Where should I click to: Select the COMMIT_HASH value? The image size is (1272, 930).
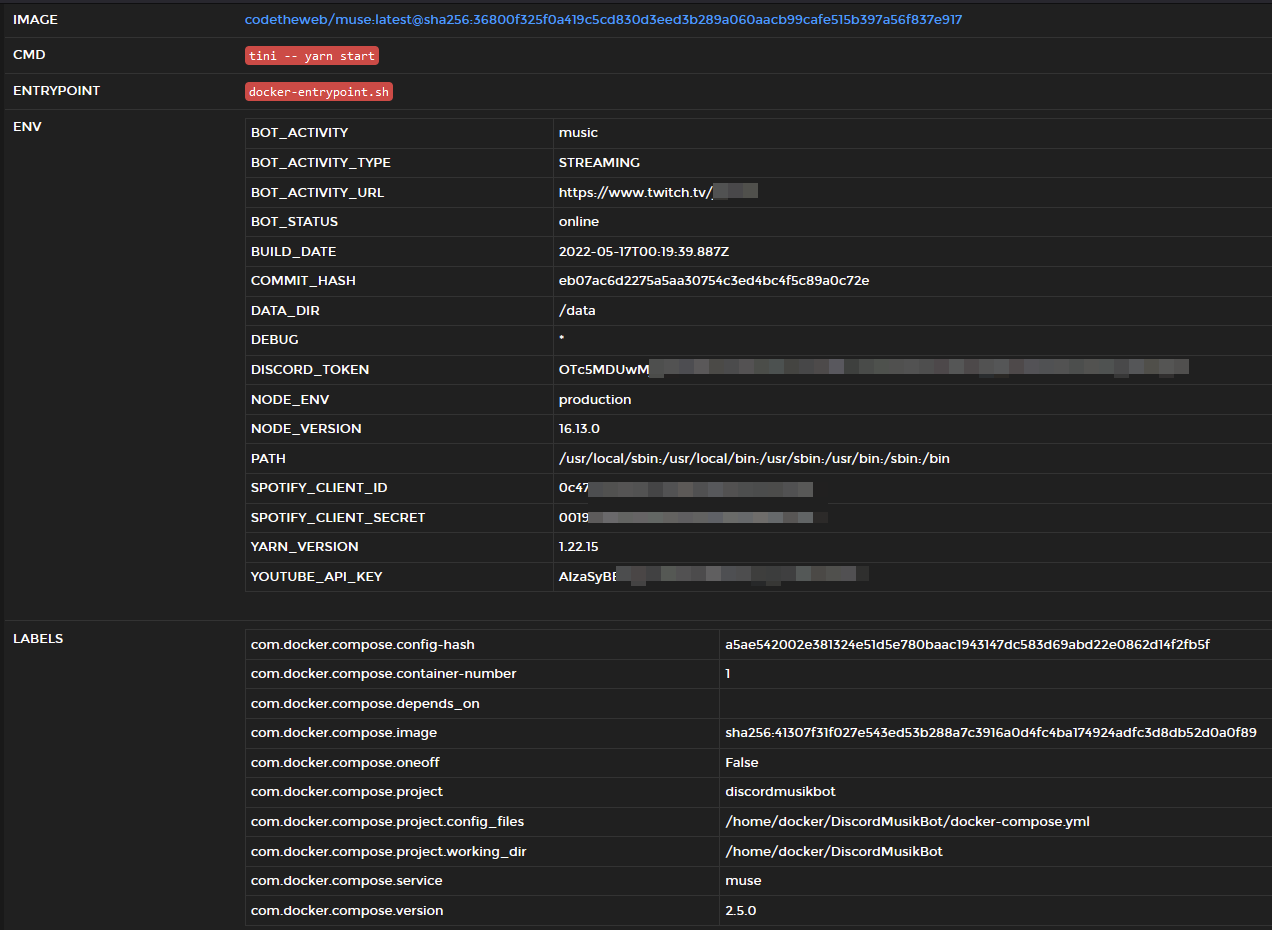pos(712,280)
